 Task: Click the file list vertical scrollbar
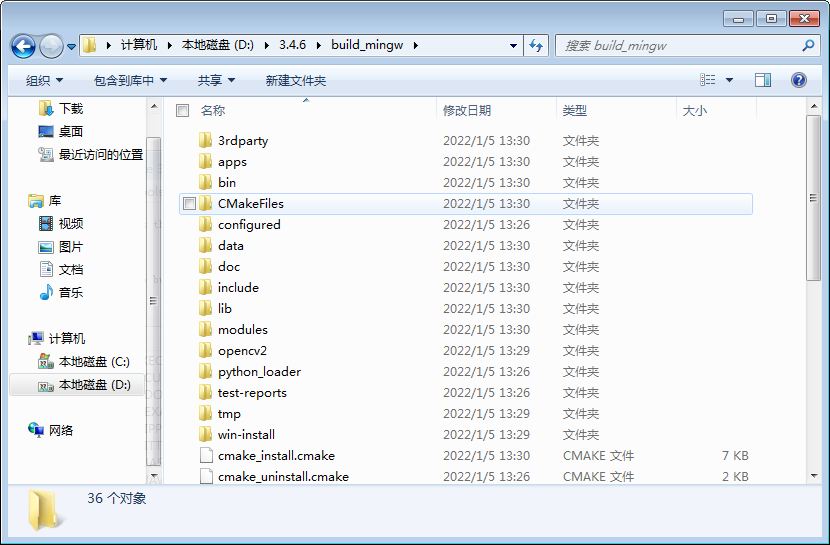tap(813, 200)
